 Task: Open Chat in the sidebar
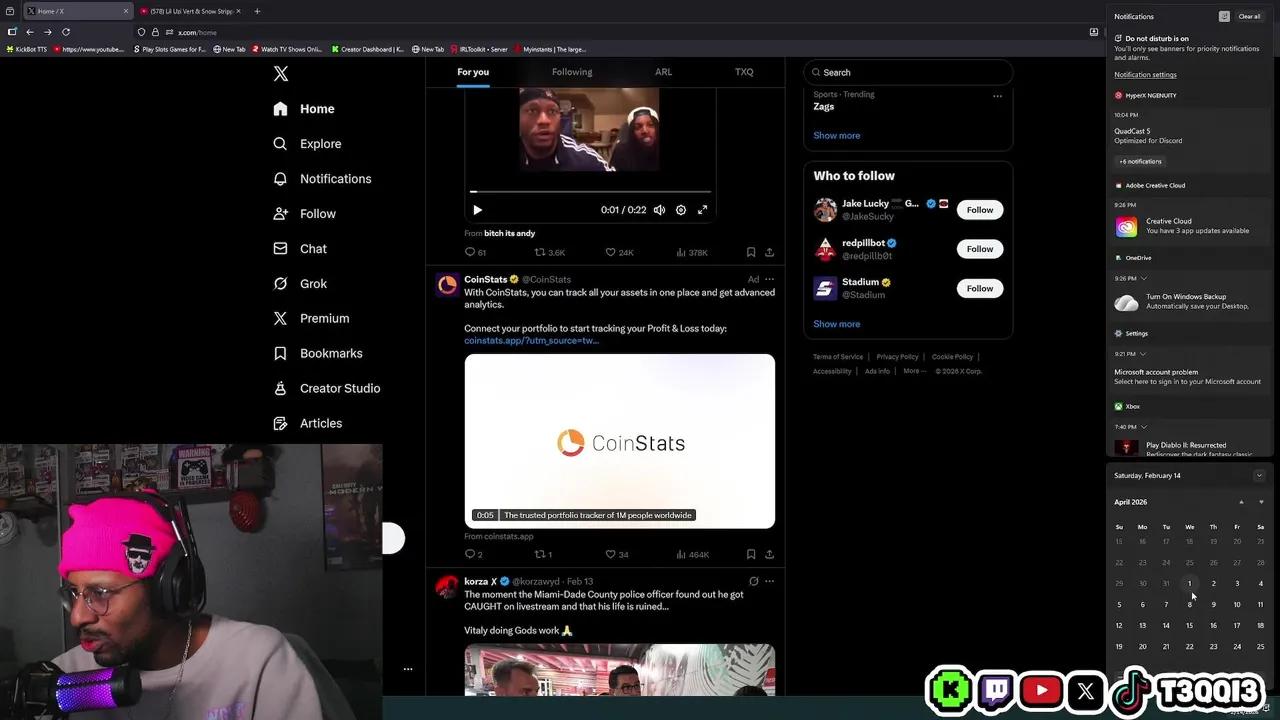click(x=300, y=249)
